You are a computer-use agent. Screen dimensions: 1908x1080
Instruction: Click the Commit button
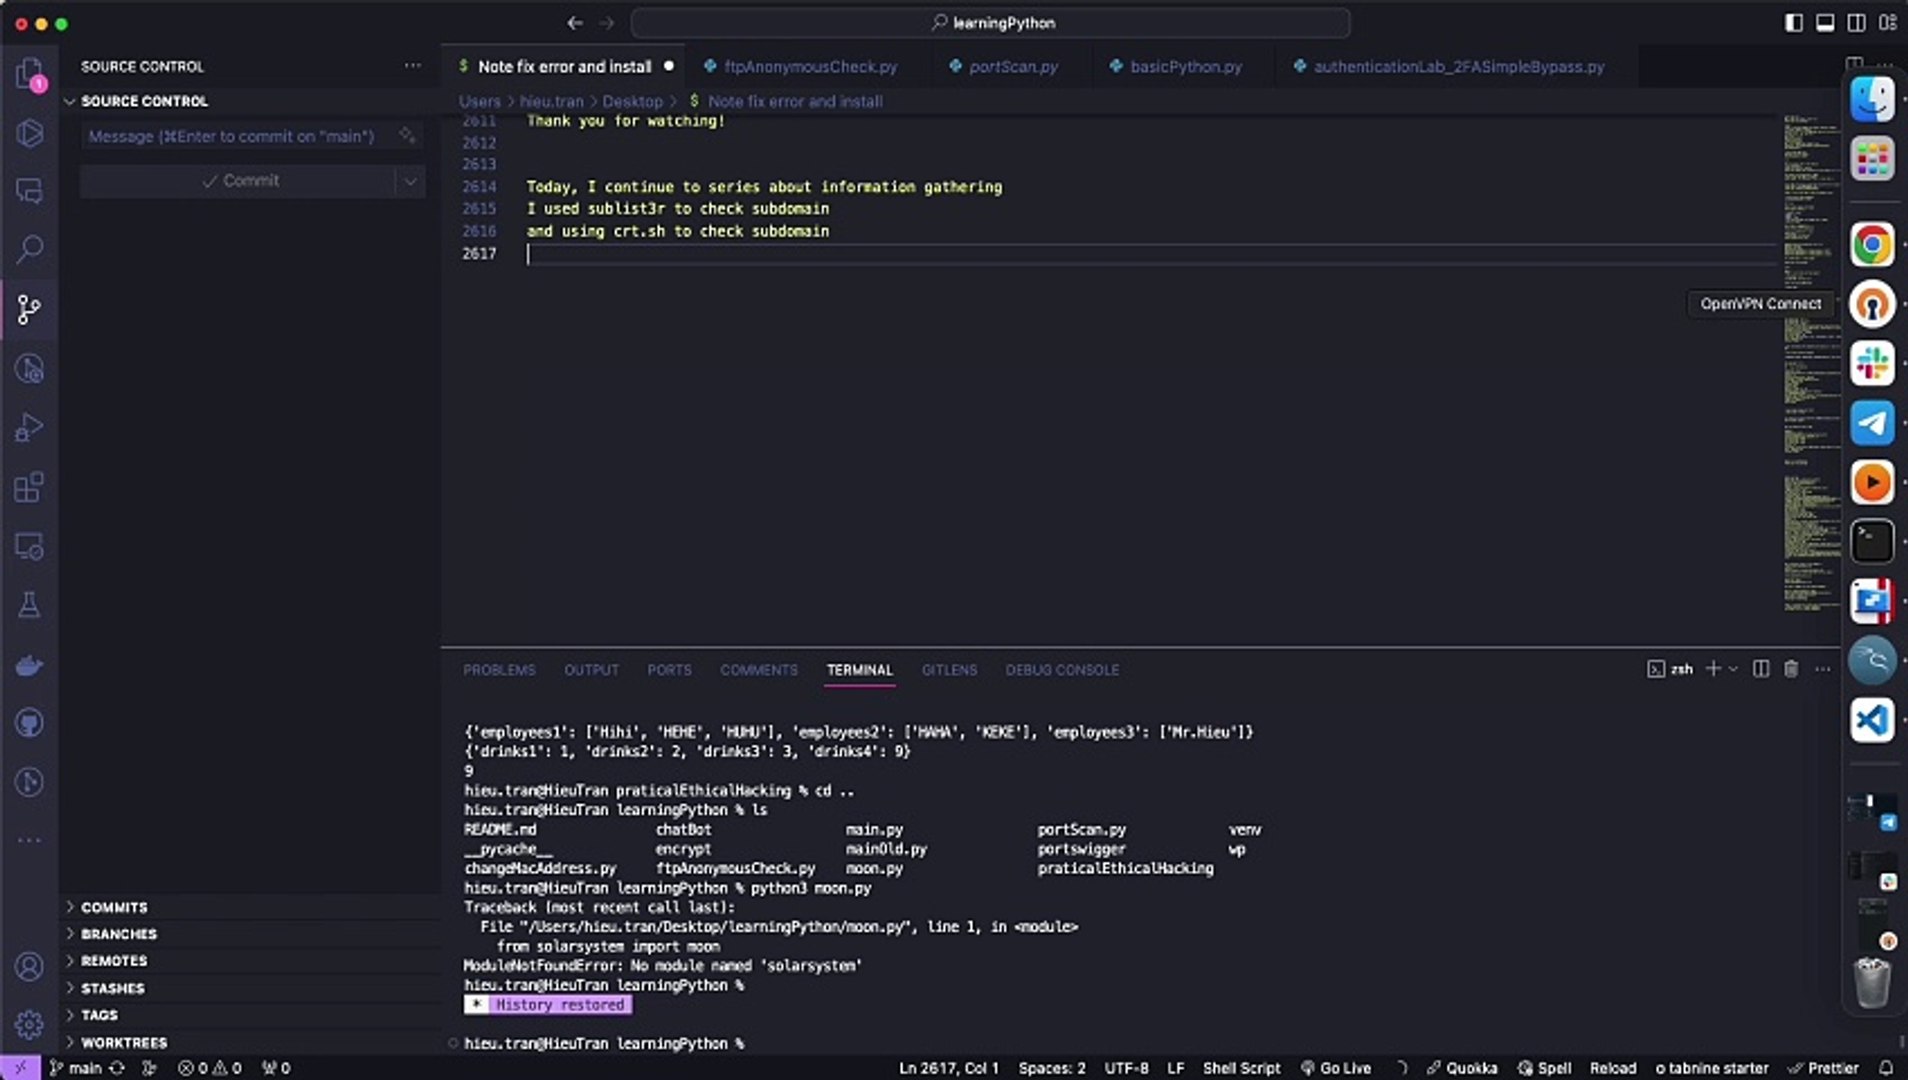pos(240,180)
